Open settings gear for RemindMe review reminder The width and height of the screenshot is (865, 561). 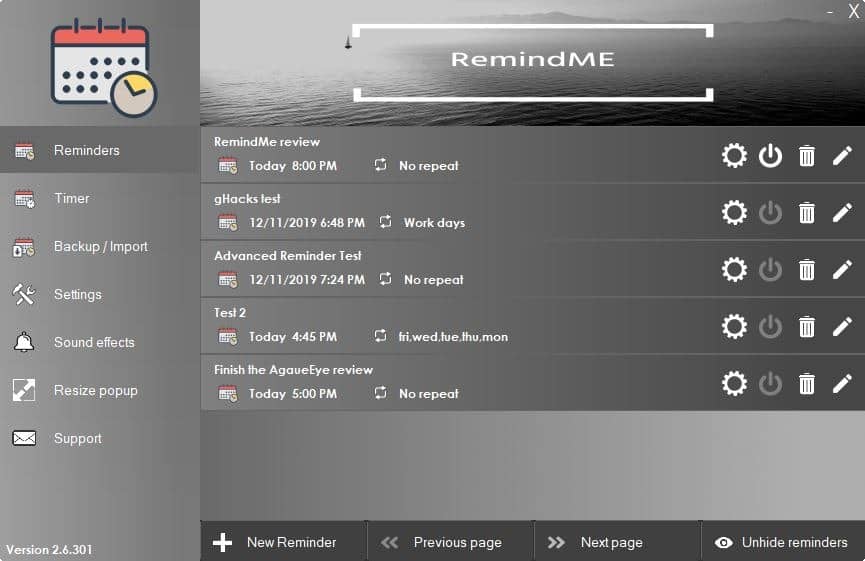click(734, 156)
